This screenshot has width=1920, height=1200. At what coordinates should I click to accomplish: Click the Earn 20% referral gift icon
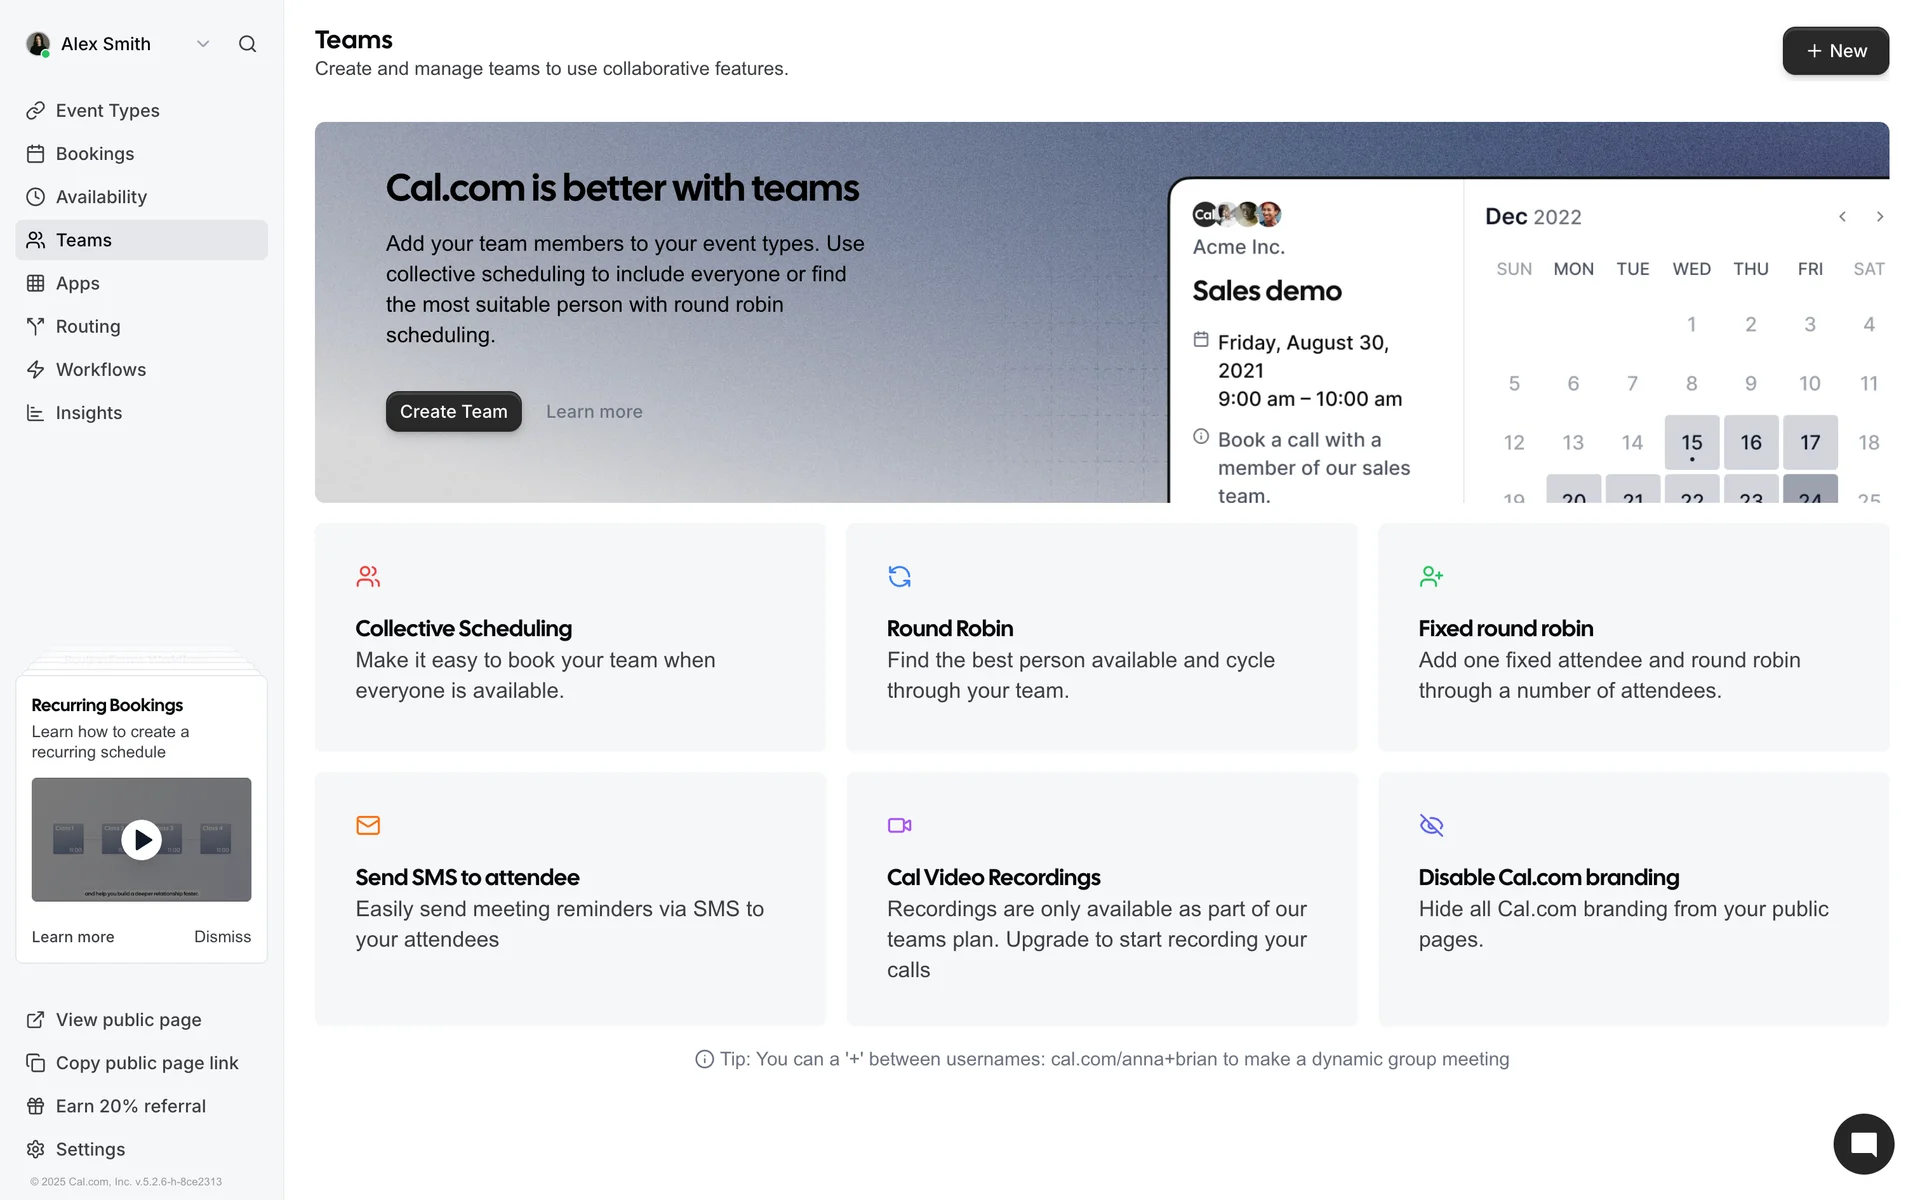pyautogui.click(x=36, y=1106)
